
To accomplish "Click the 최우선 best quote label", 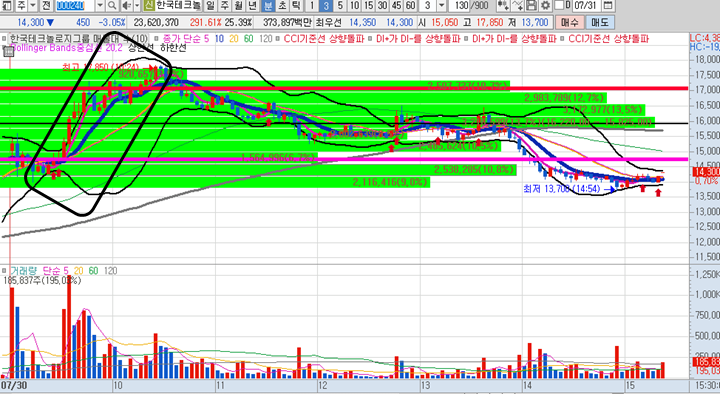I will (x=328, y=22).
